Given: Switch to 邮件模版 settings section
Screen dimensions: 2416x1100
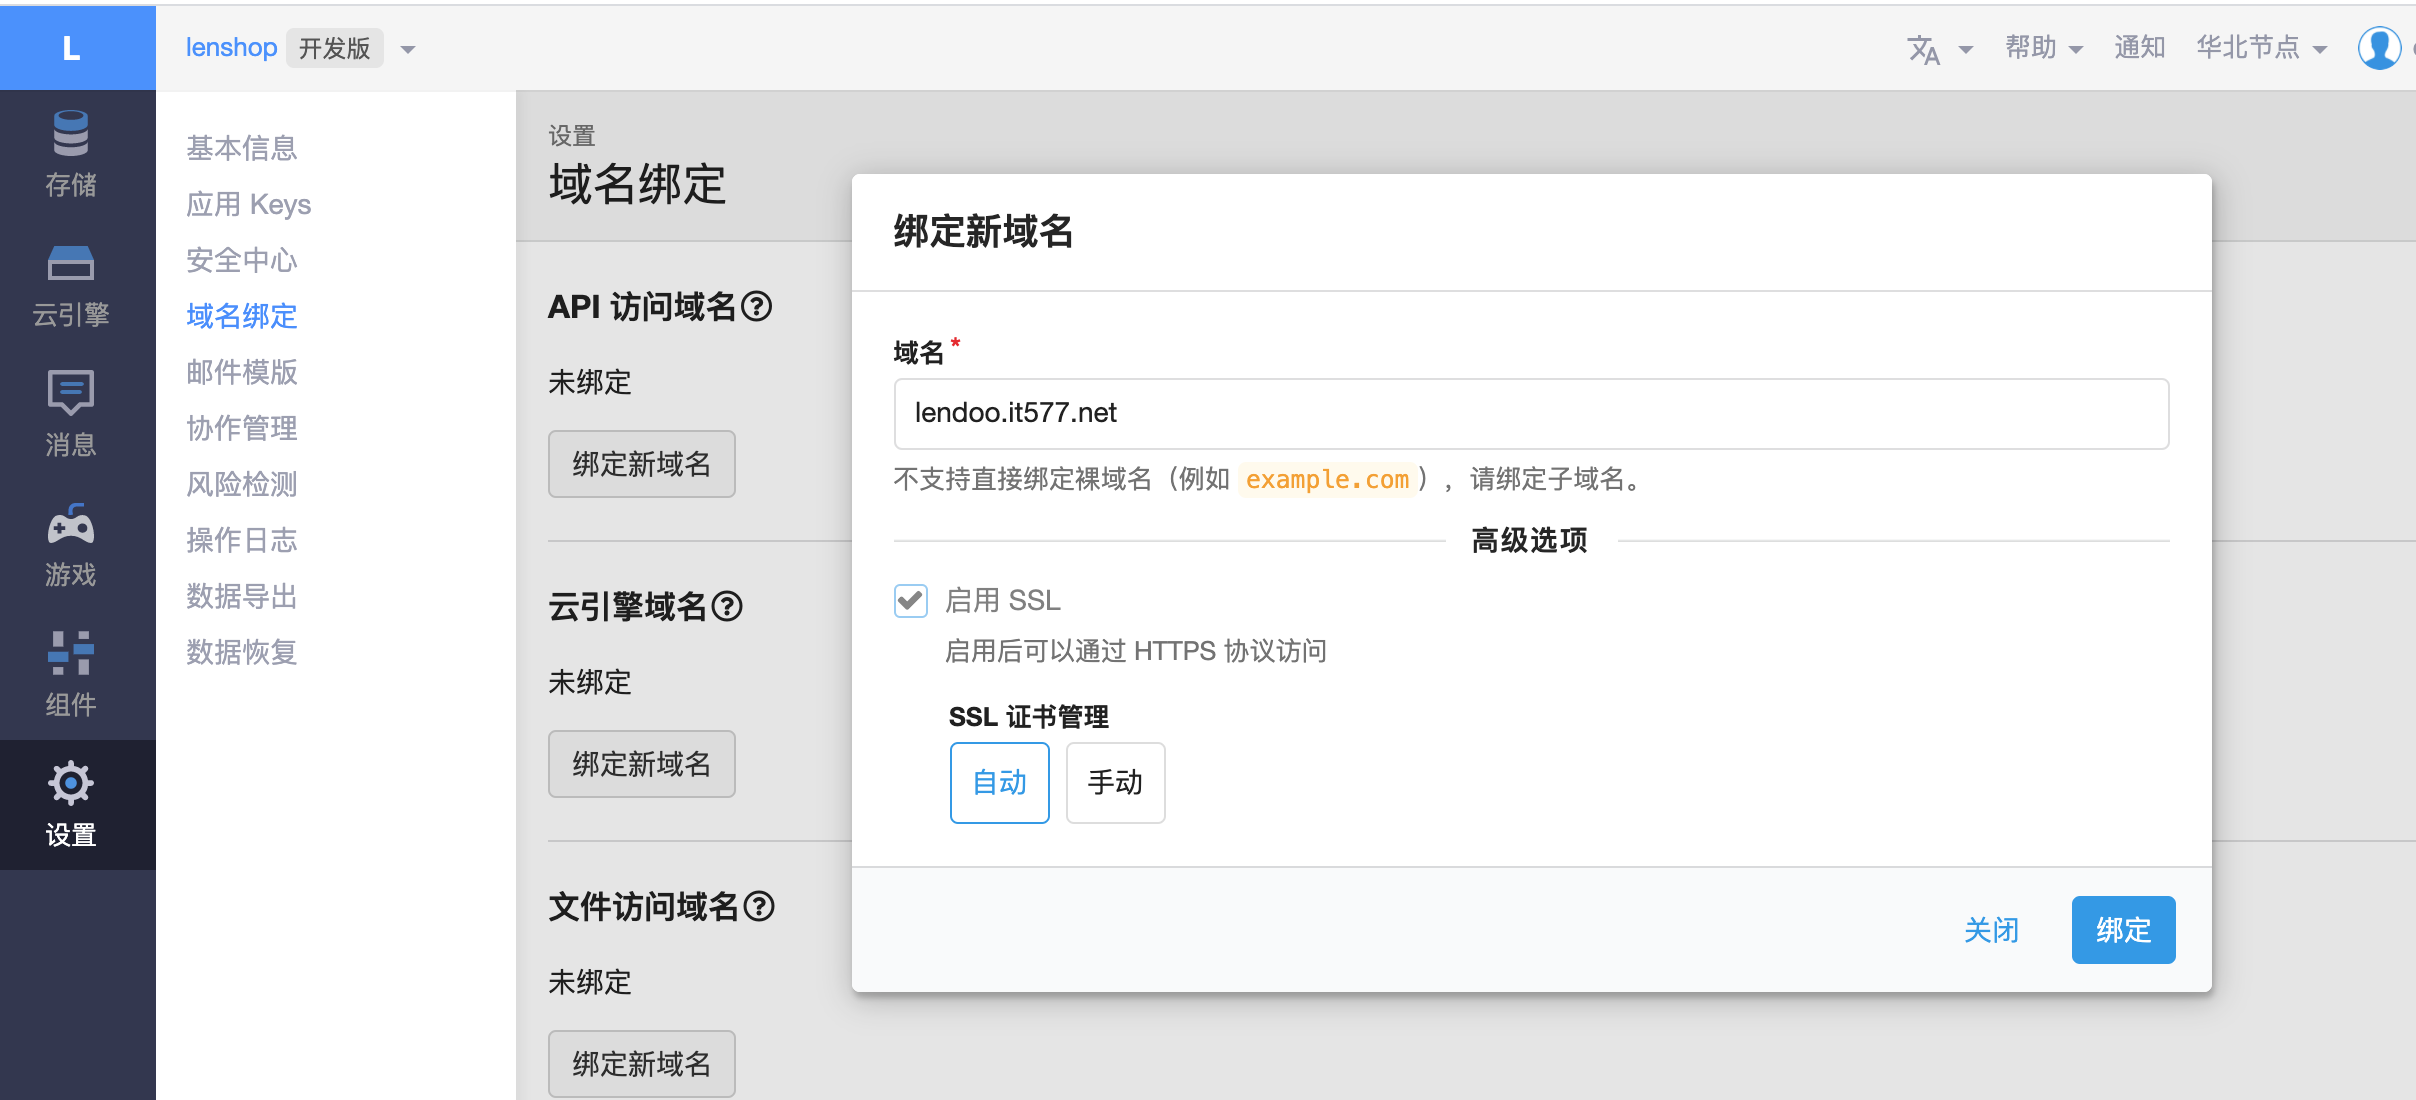Looking at the screenshot, I should tap(241, 372).
